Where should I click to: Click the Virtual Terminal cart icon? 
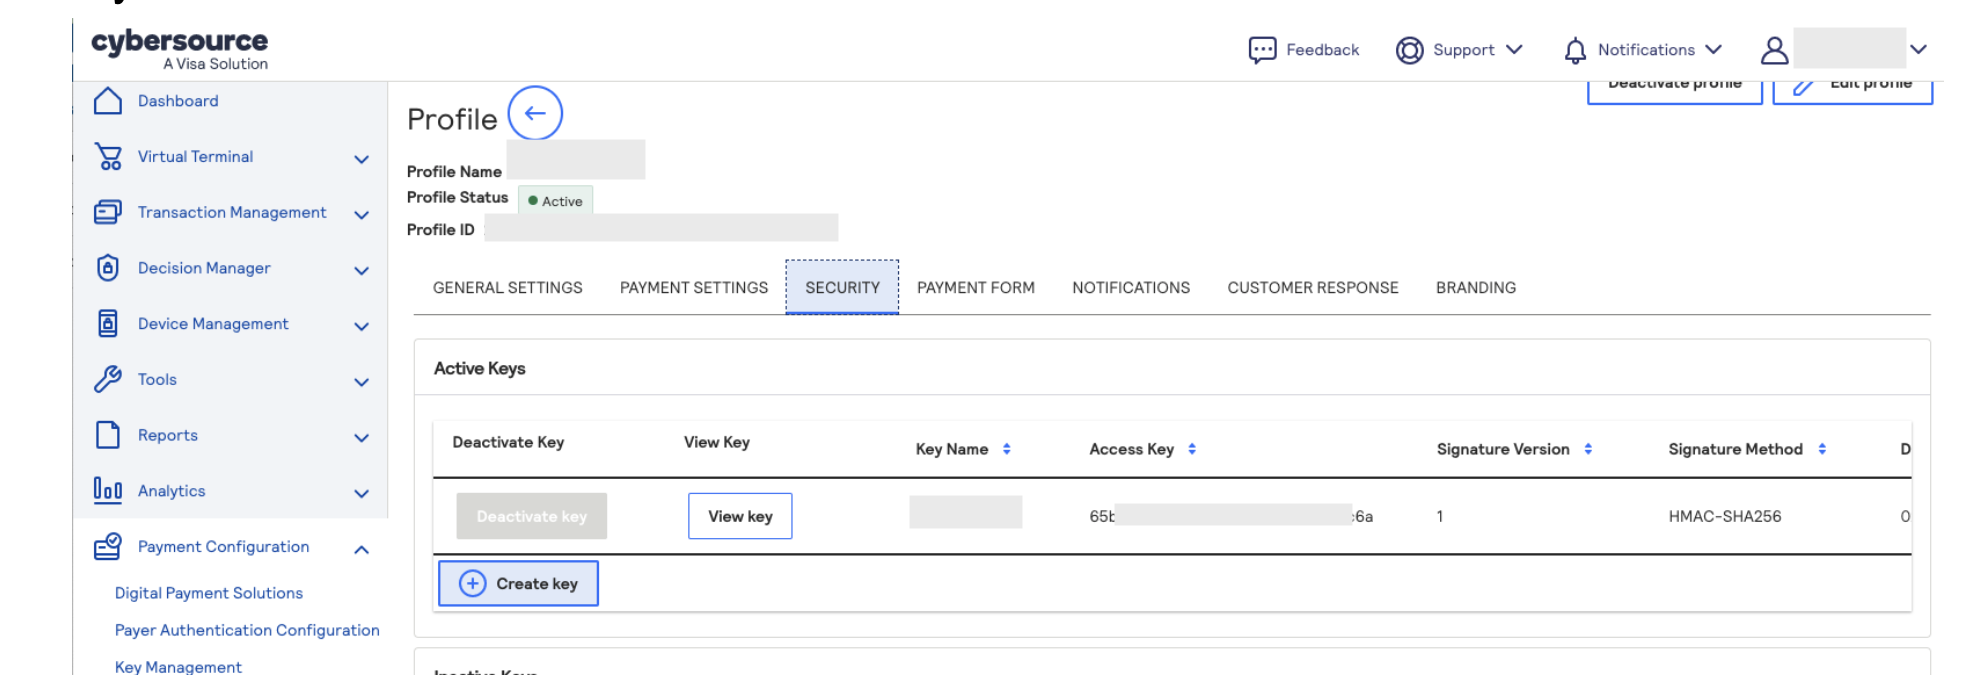[108, 157]
